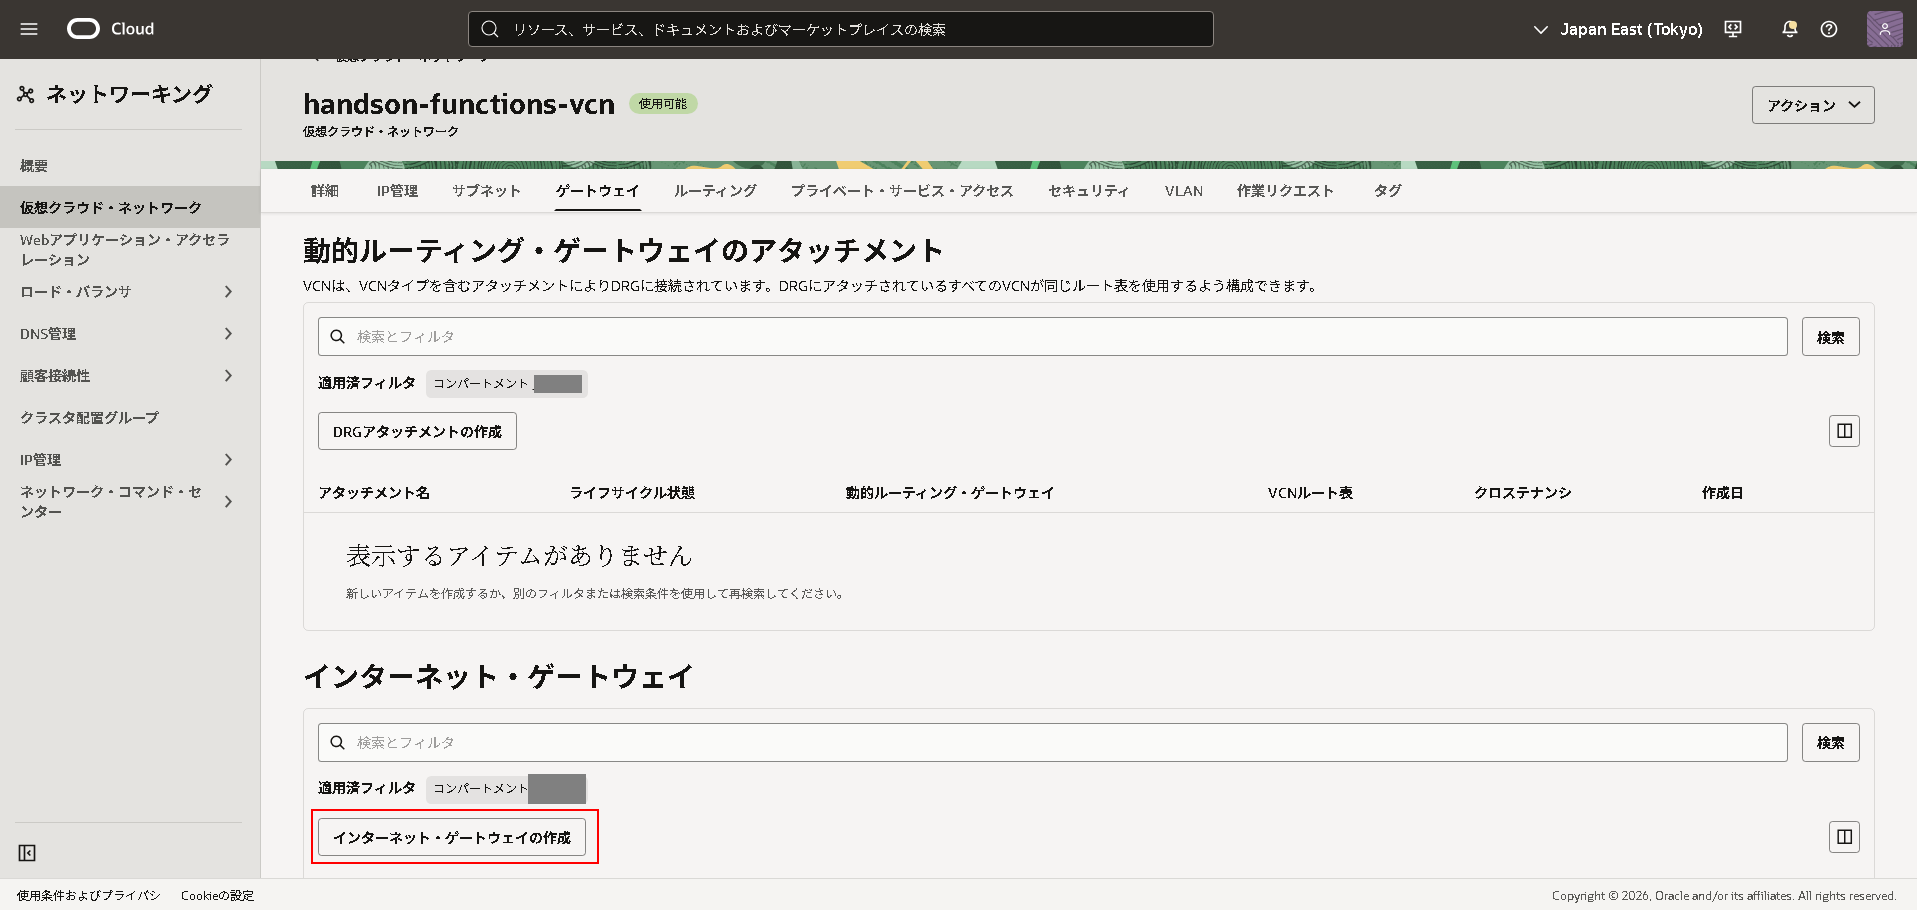
Task: Click the DRG section コンパートメント filter chip
Action: pos(507,383)
